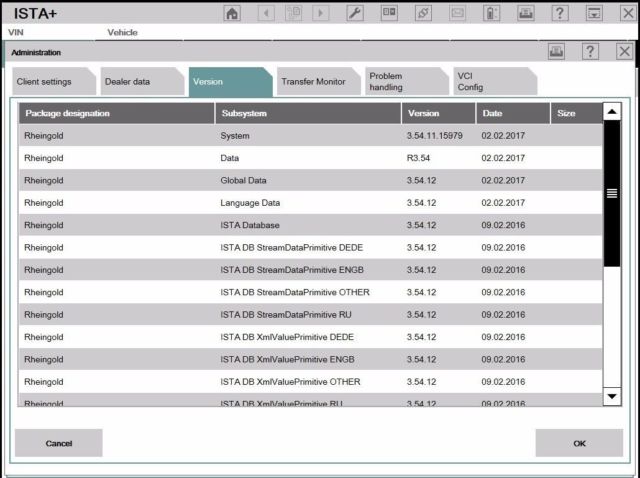Image resolution: width=640 pixels, height=478 pixels.
Task: Open the Dealer data tab
Action: 127,82
